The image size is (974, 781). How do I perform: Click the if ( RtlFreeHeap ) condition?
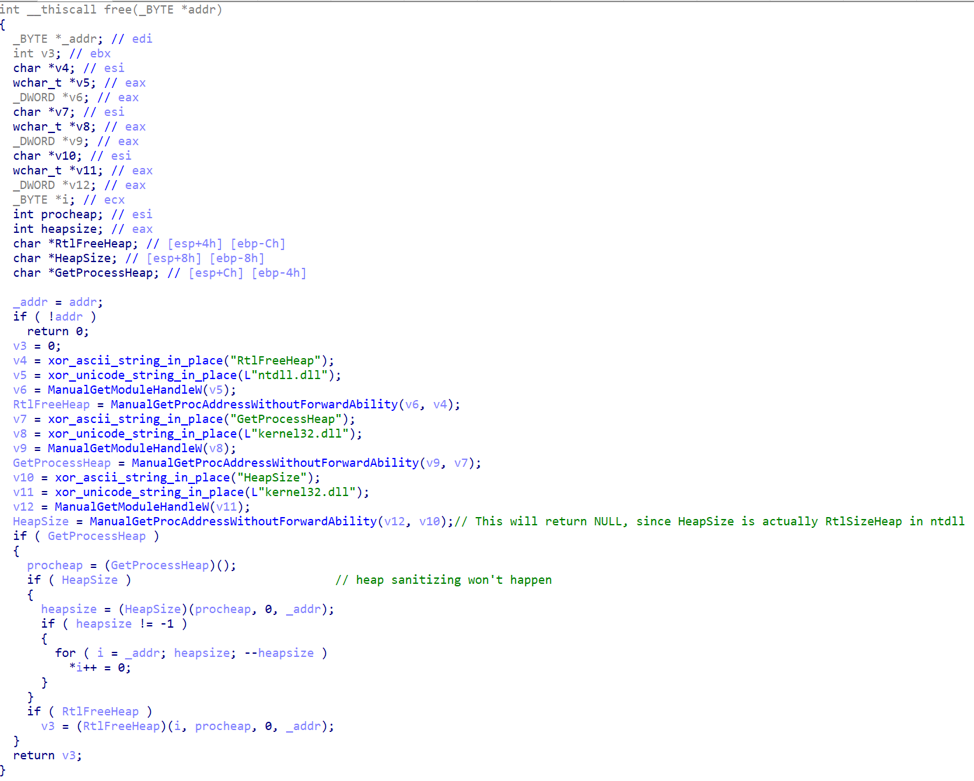point(89,711)
